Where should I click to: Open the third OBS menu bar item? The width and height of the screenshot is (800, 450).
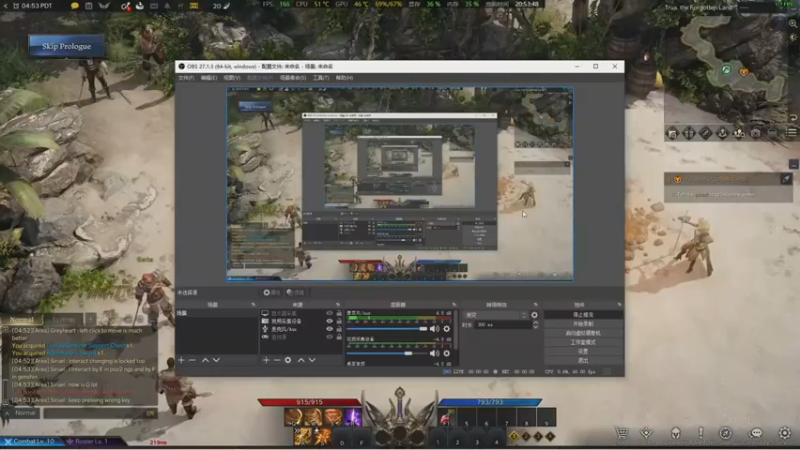click(x=232, y=78)
